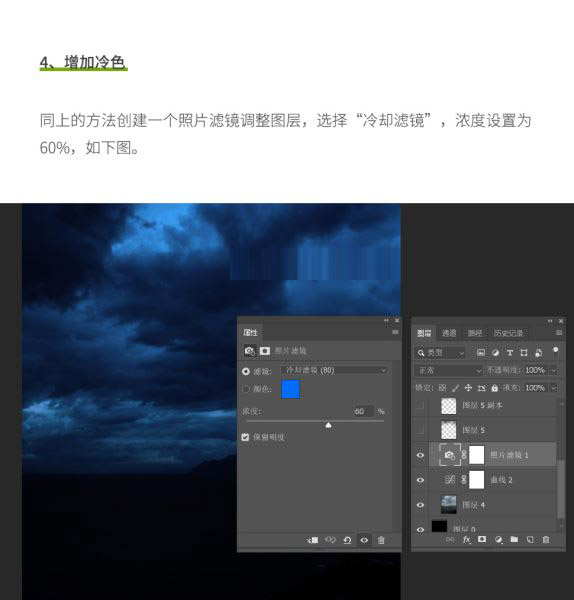Viewport: 574px width, 600px height.
Task: Select the mask icon in Properties panel
Action: coord(265,351)
